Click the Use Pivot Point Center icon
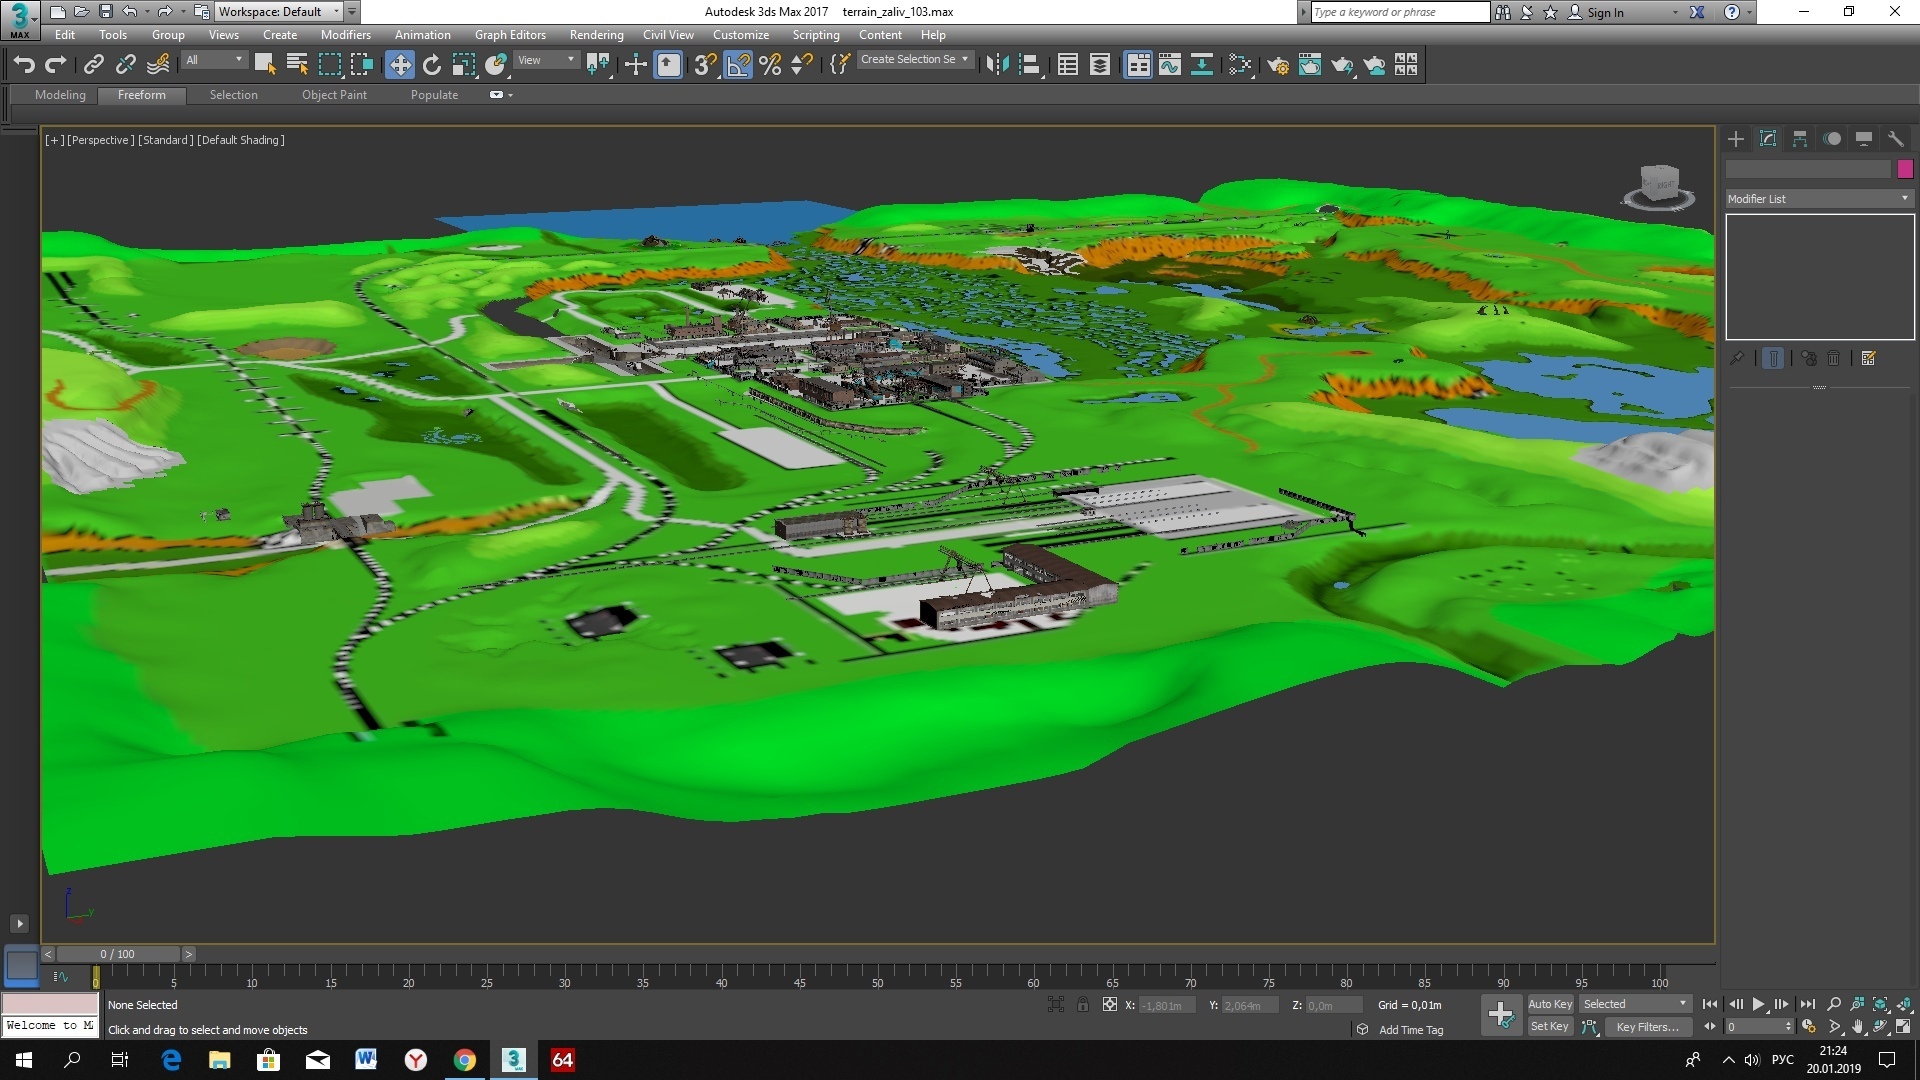The height and width of the screenshot is (1080, 1920). (598, 65)
